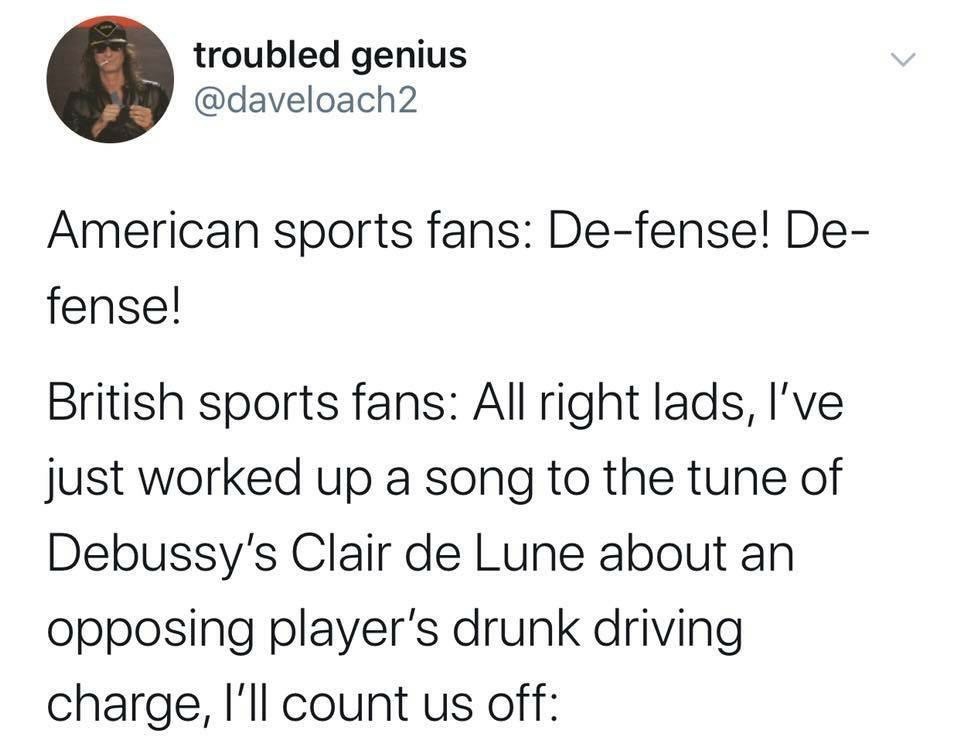Click the cap in the avatar photo
960x753 pixels.
[x=106, y=34]
